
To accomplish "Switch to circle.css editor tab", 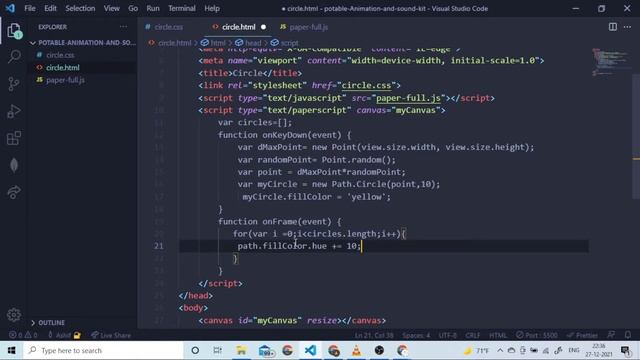I will 169,27.
